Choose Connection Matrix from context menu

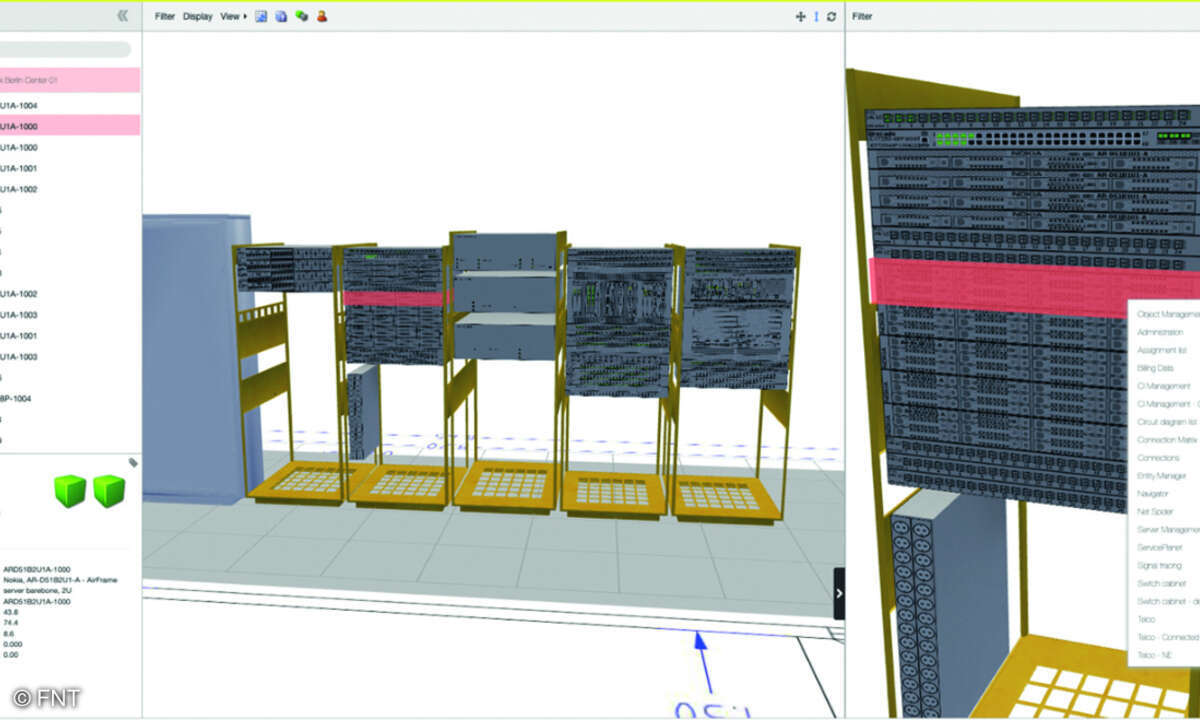(x=1167, y=440)
